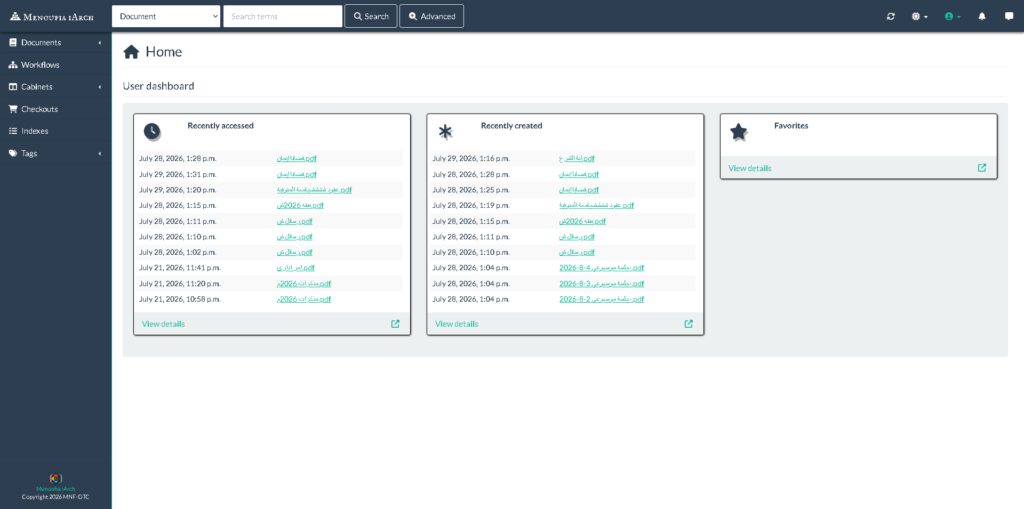1024x509 pixels.
Task: Open external link icon in Recently accessed
Action: tap(395, 323)
